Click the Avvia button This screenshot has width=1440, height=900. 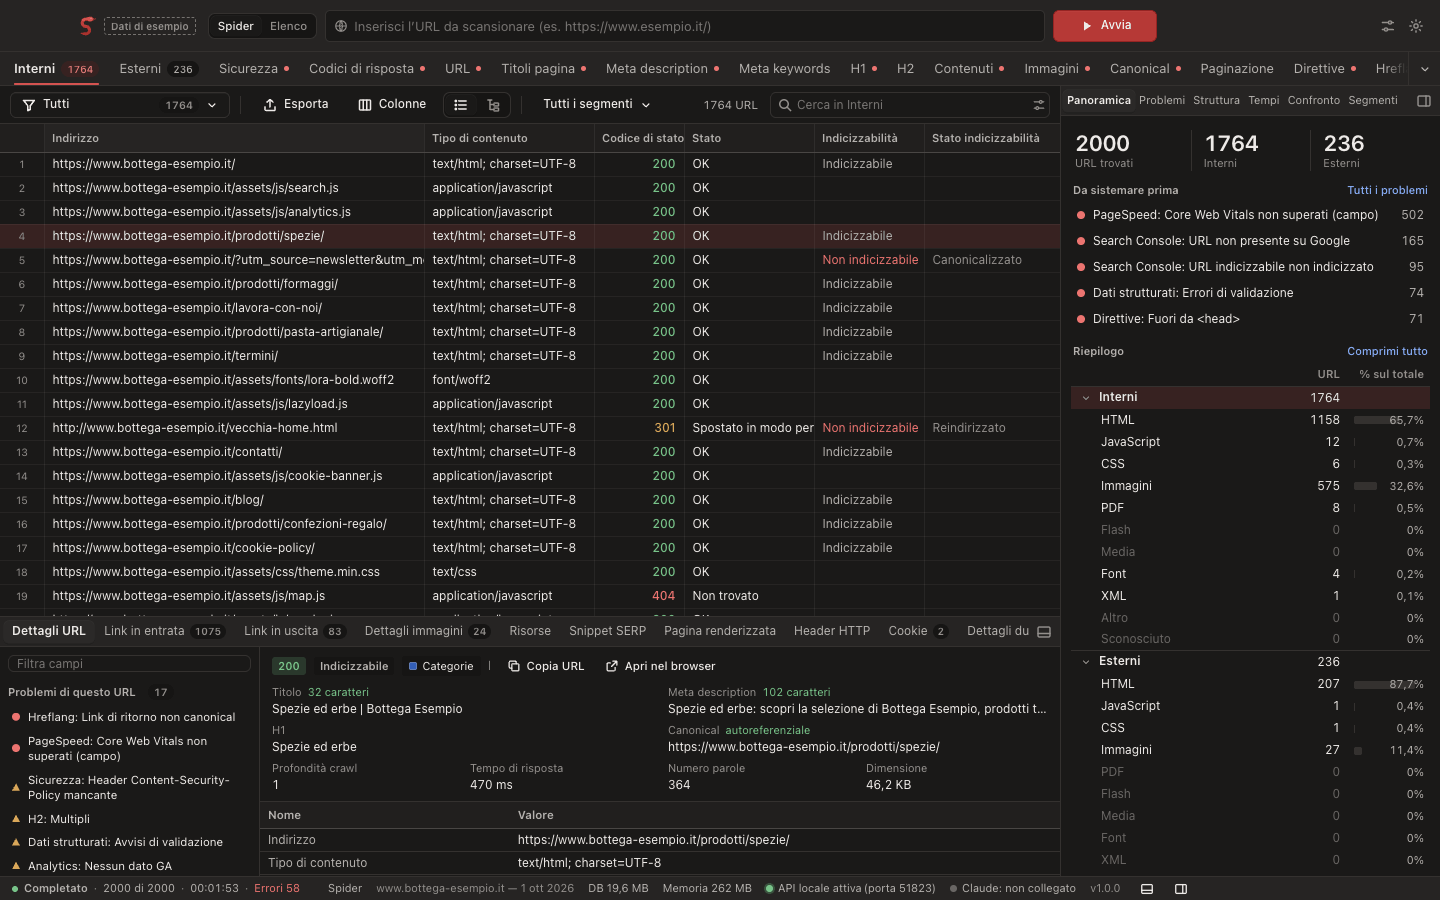[x=1105, y=26]
